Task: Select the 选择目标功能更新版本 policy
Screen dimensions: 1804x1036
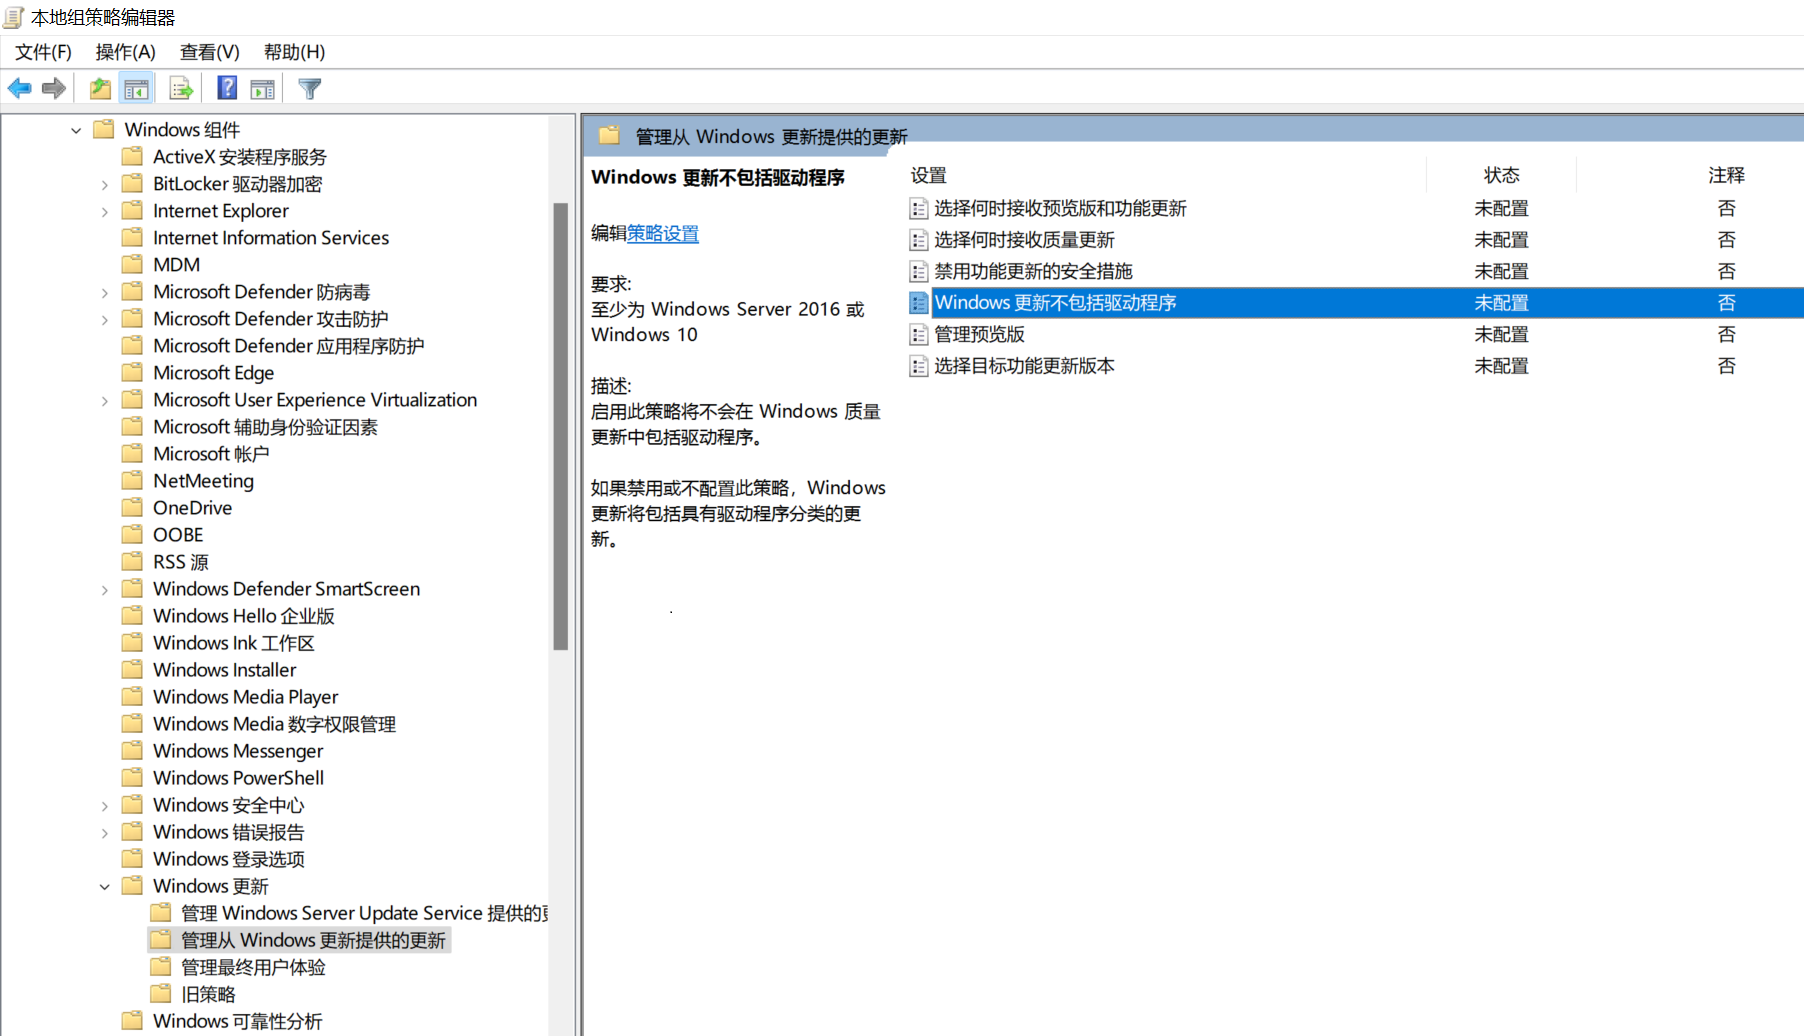Action: point(1024,366)
